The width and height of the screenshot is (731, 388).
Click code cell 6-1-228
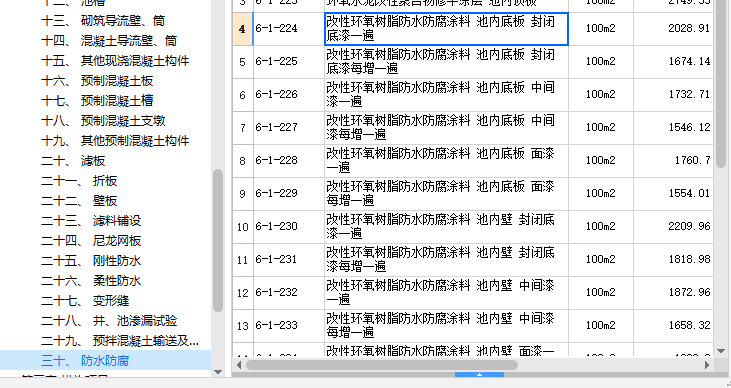tap(289, 161)
